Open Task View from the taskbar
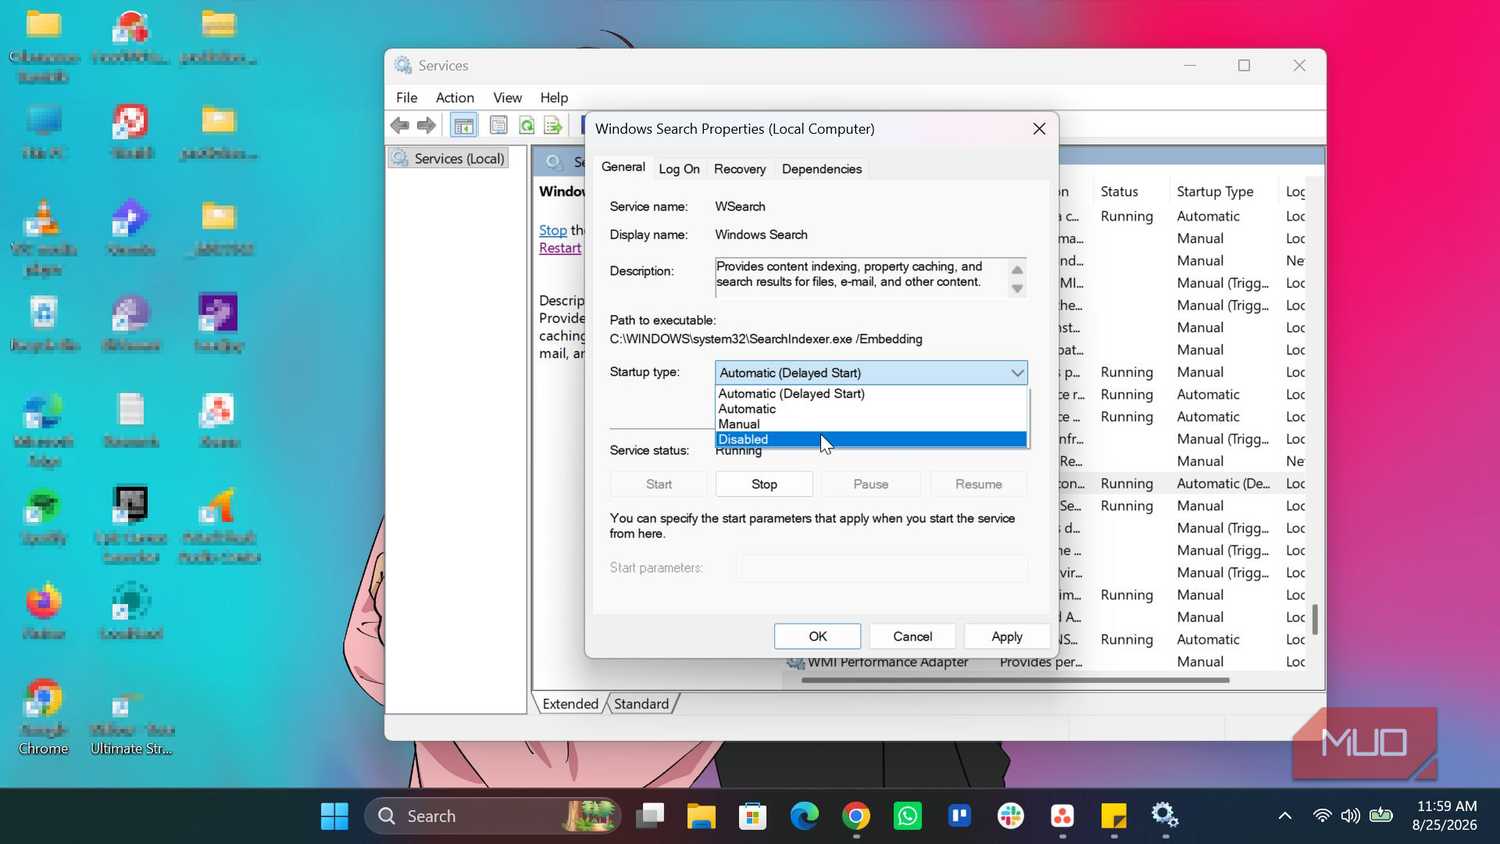 point(650,816)
